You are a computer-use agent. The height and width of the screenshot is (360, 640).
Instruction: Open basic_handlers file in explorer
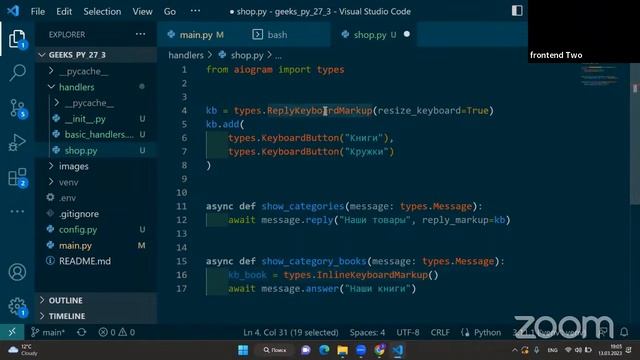pyautogui.click(x=99, y=134)
